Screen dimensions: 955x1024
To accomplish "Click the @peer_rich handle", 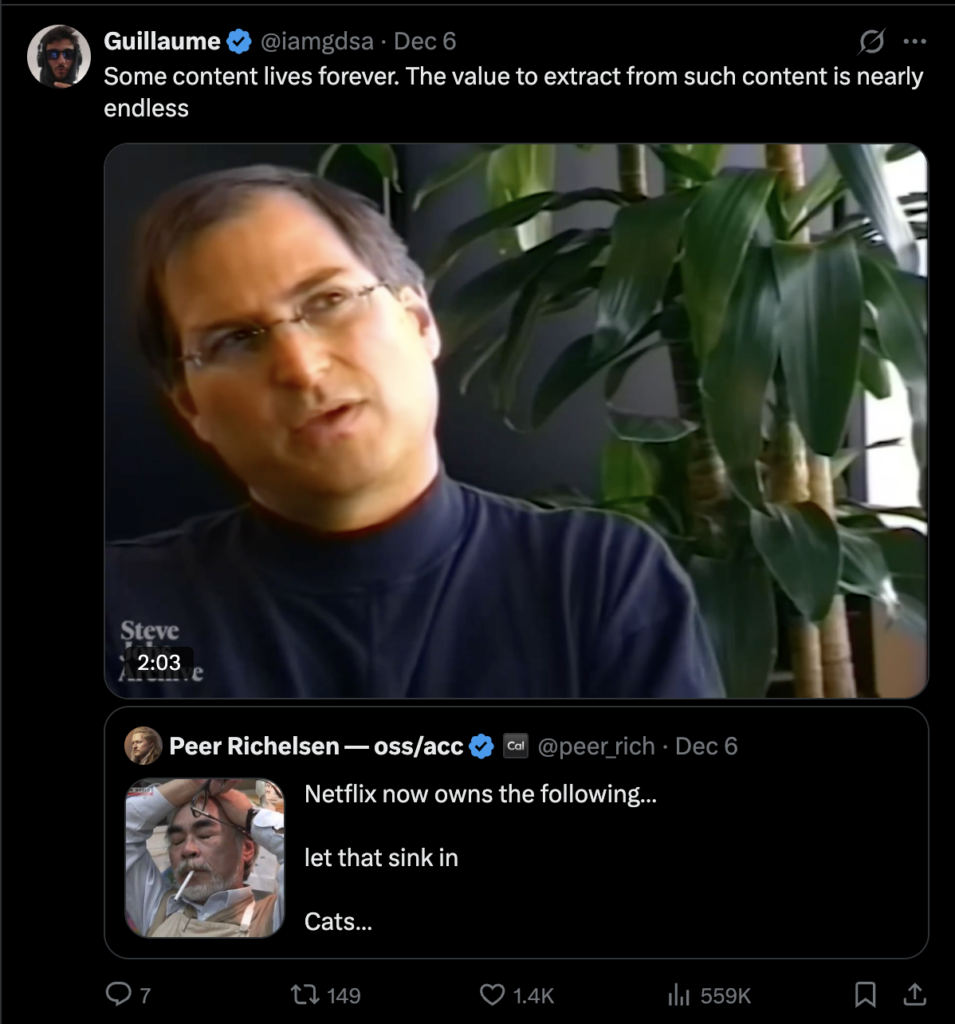I will click(597, 746).
